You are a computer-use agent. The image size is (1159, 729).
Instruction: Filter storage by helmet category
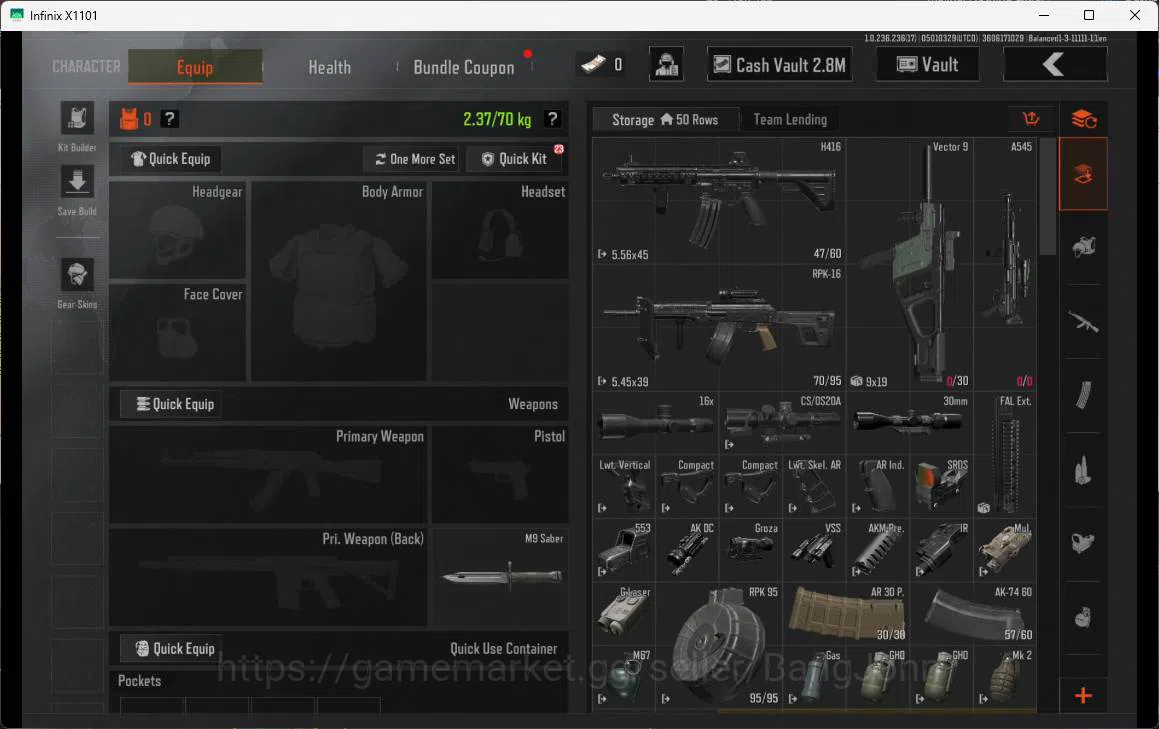tap(1084, 247)
